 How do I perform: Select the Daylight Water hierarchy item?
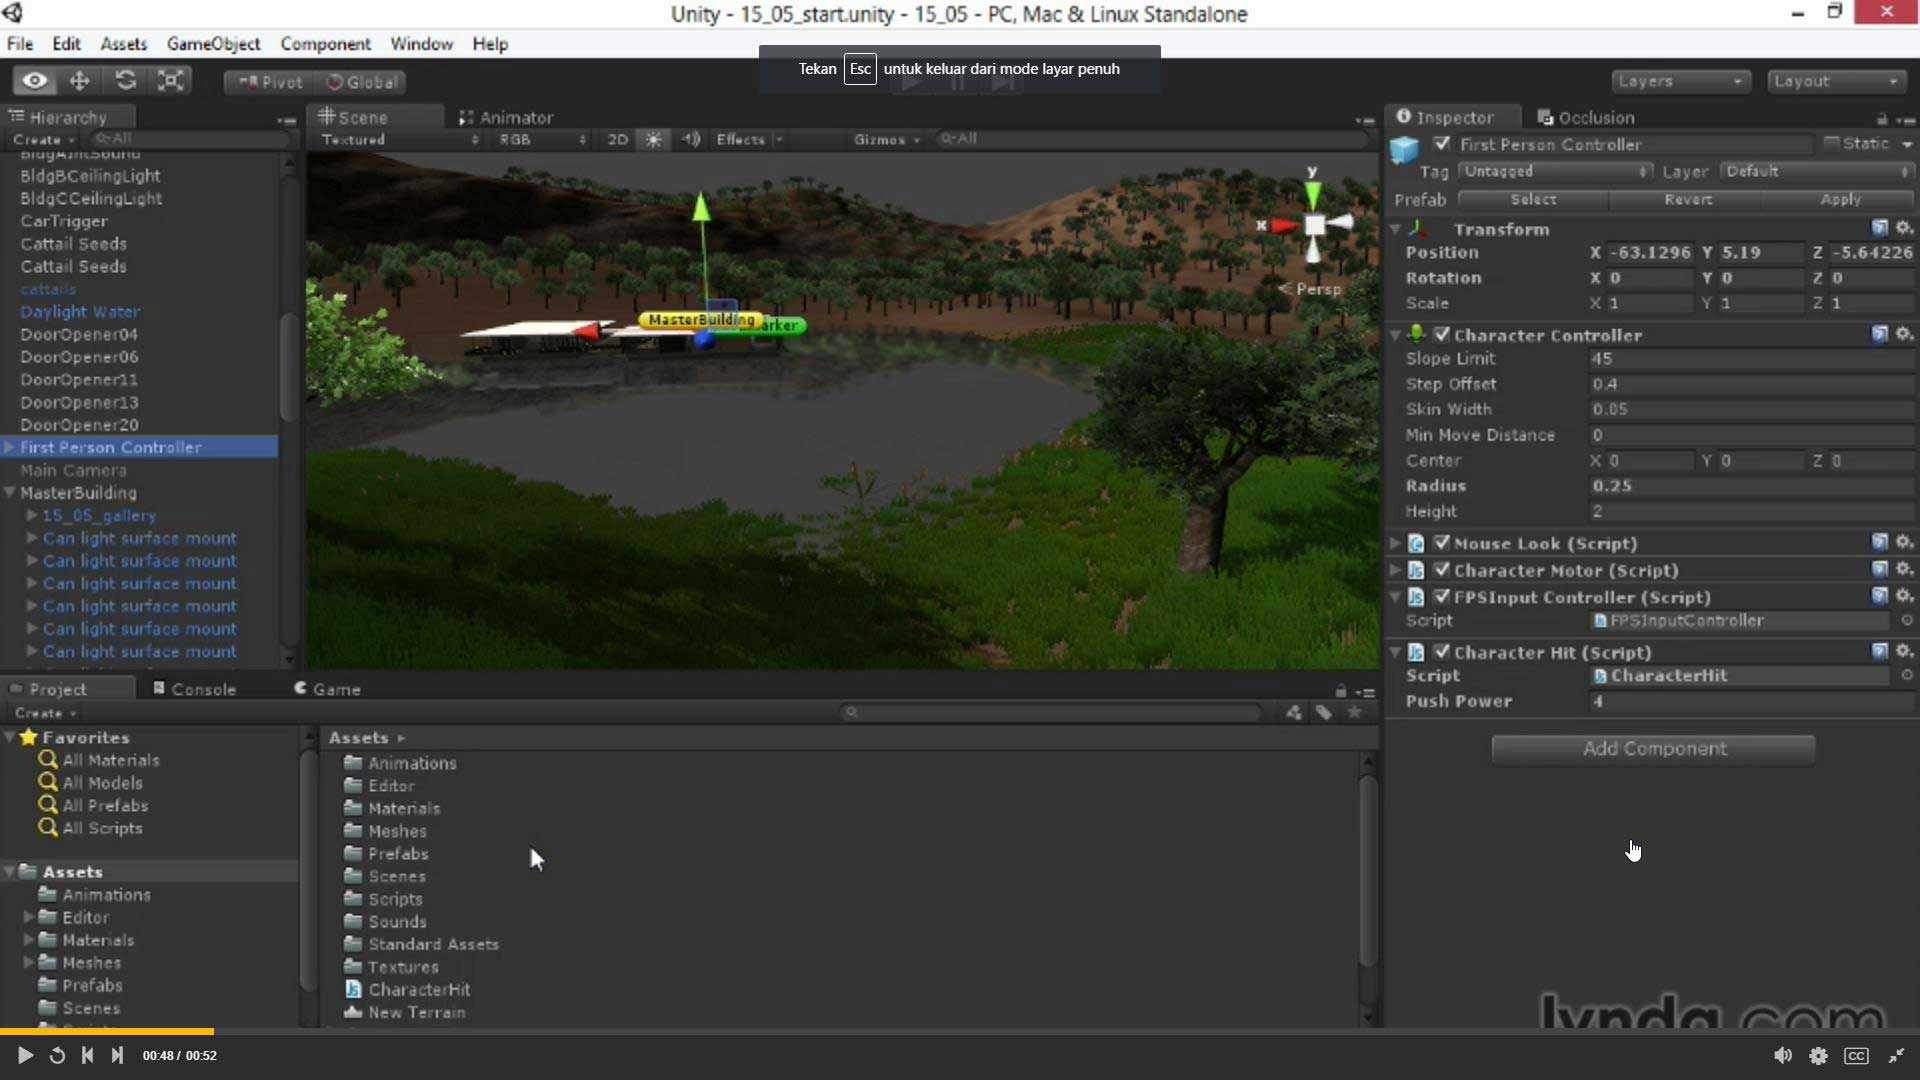click(x=80, y=312)
